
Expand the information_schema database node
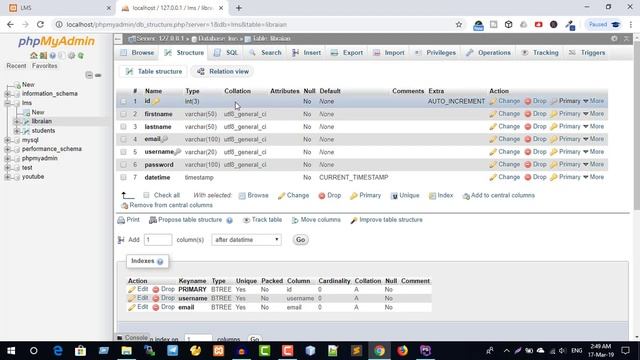click(x=7, y=94)
